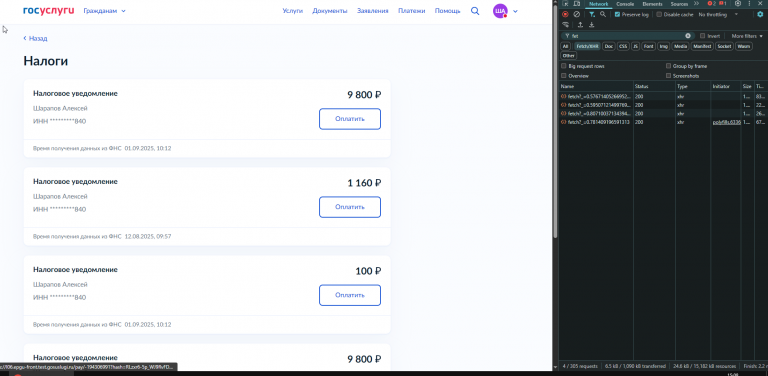Stop recording network log
768x376 pixels.
[565, 14]
